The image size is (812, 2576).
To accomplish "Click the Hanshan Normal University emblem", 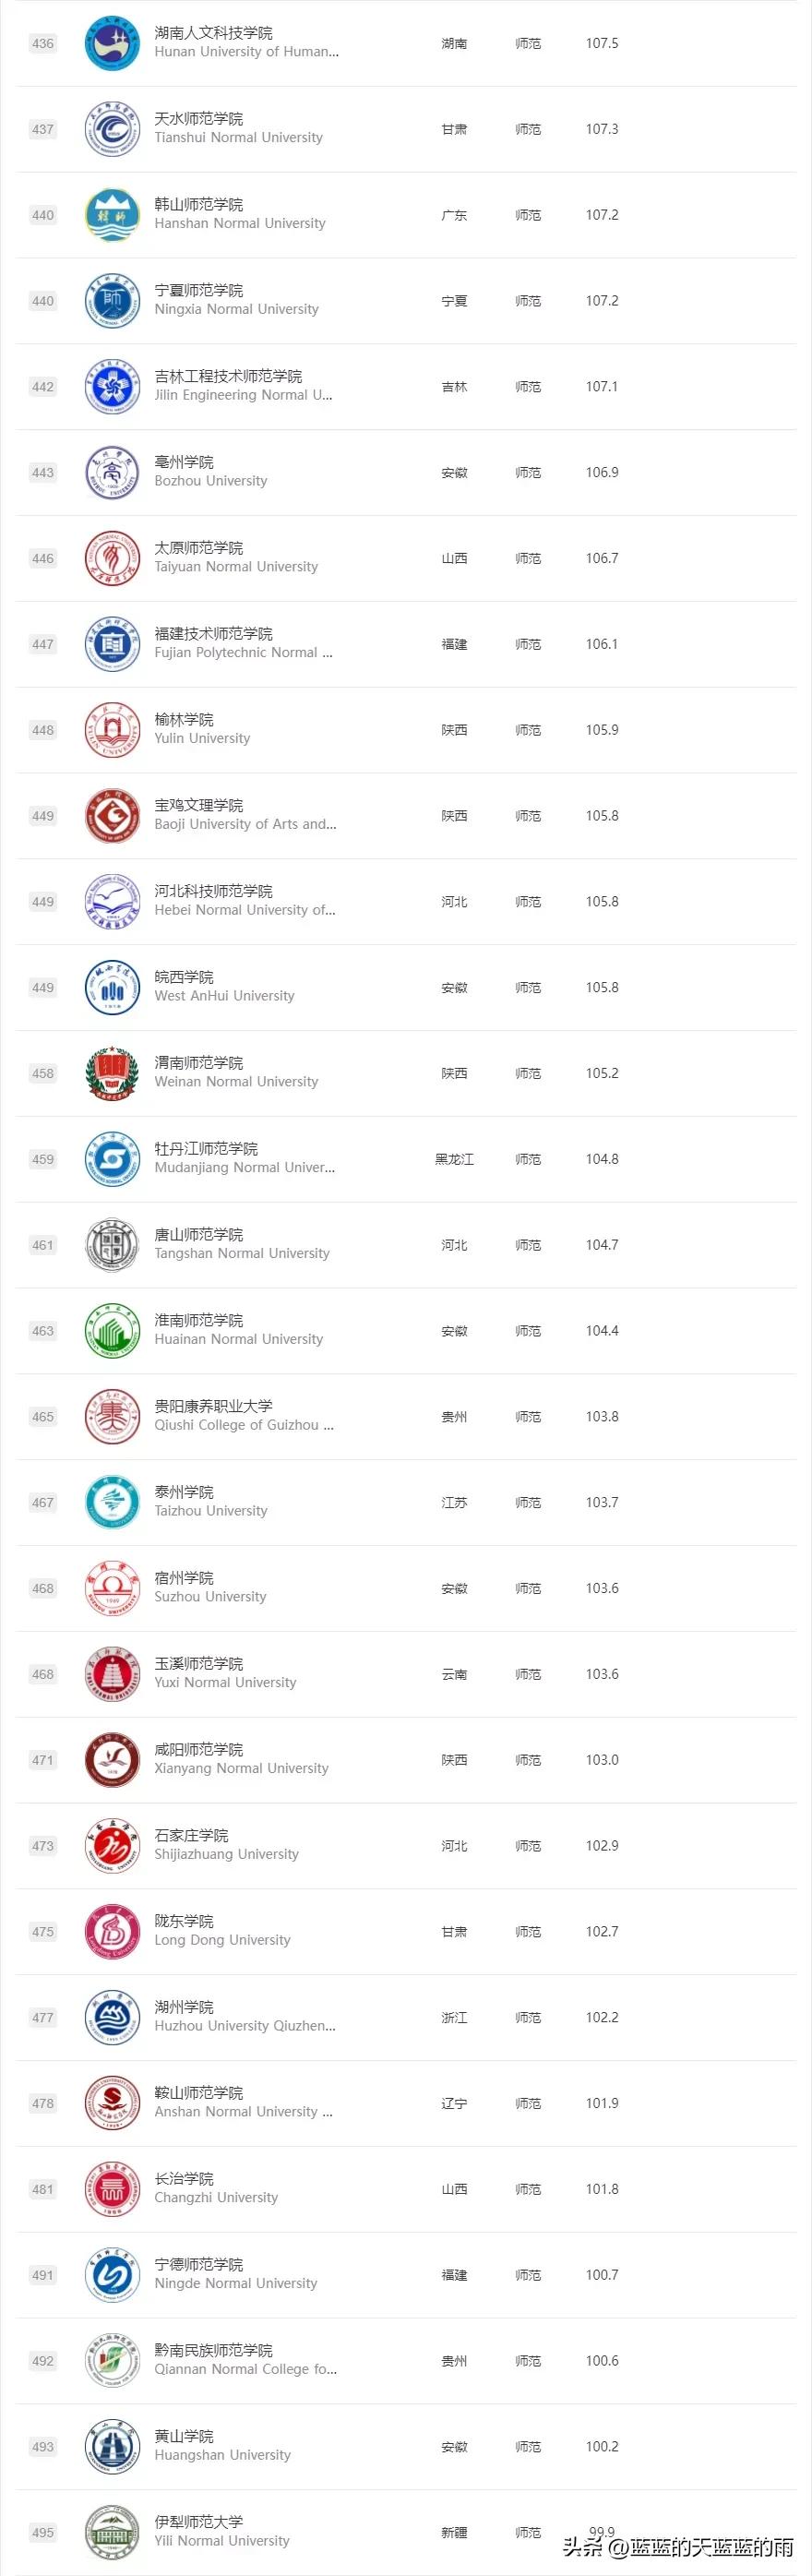I will point(112,215).
